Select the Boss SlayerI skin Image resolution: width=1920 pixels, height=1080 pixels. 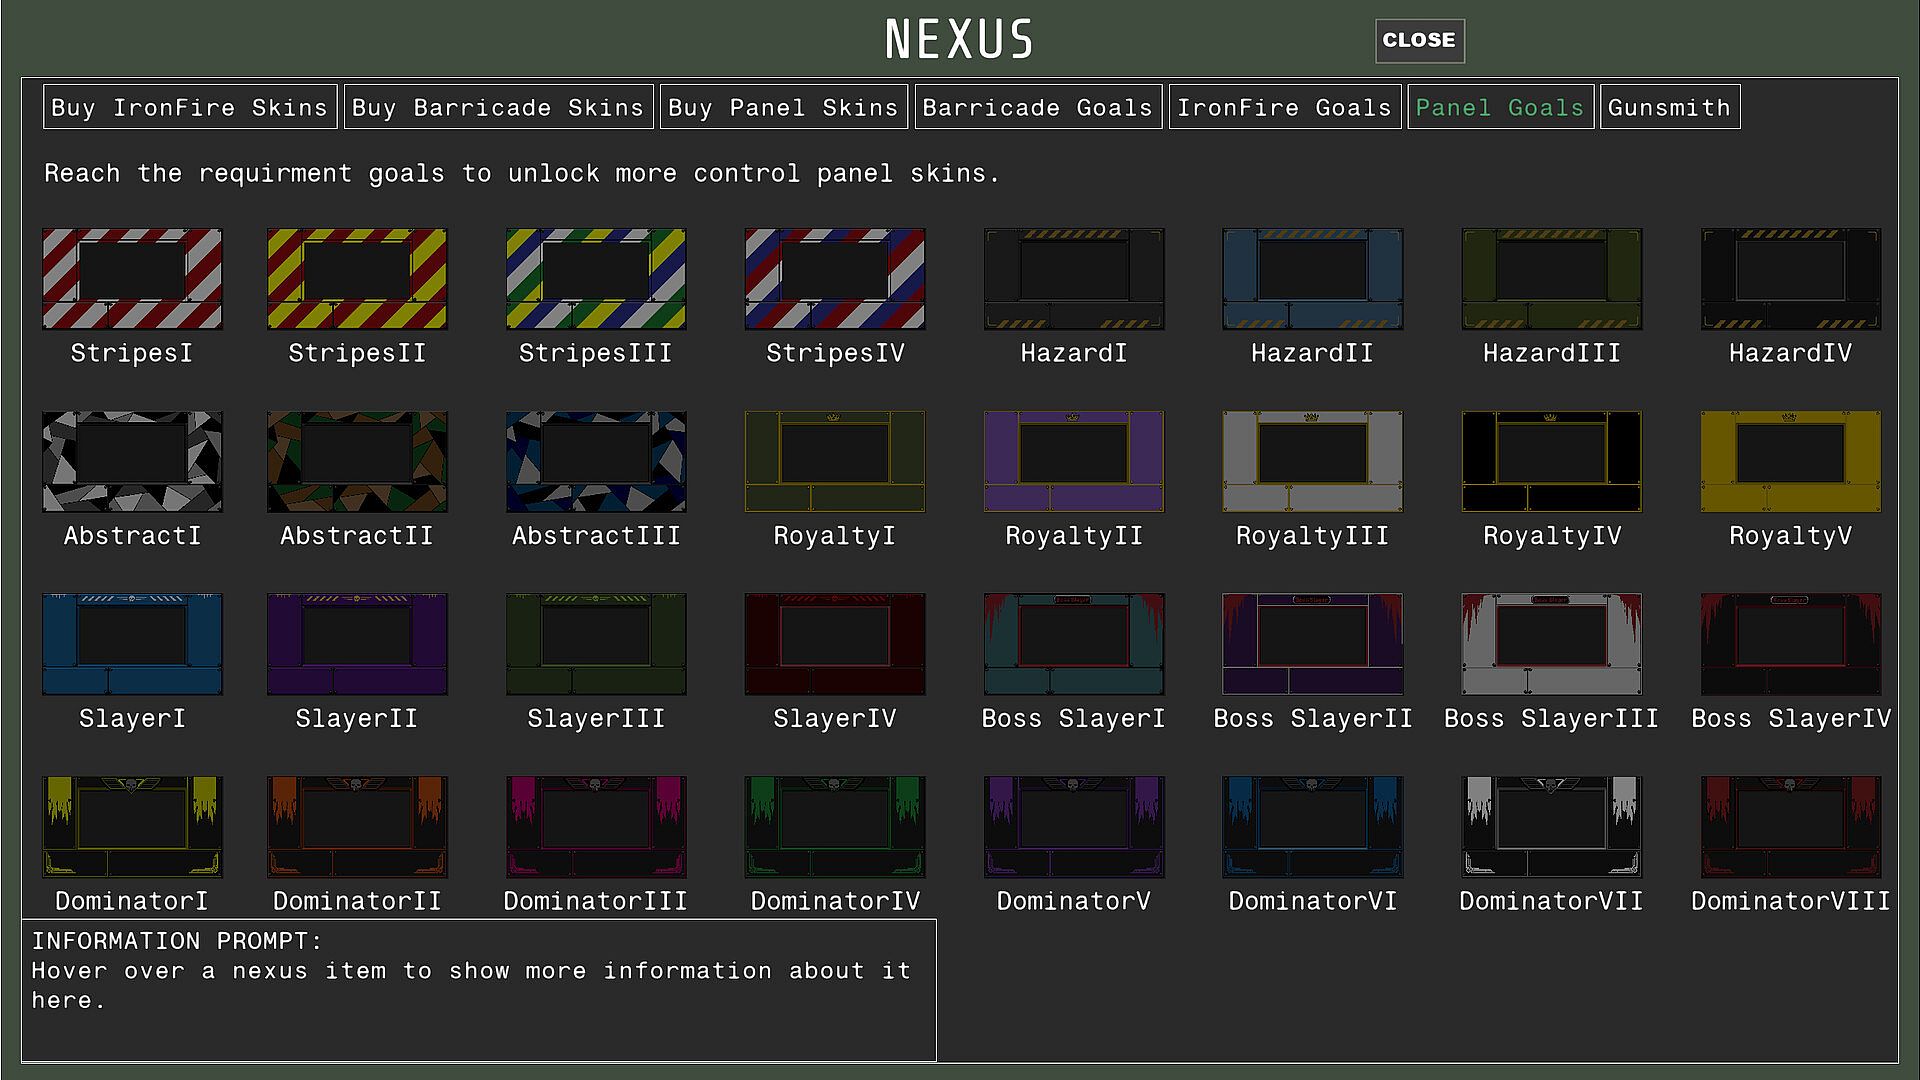[x=1074, y=645]
